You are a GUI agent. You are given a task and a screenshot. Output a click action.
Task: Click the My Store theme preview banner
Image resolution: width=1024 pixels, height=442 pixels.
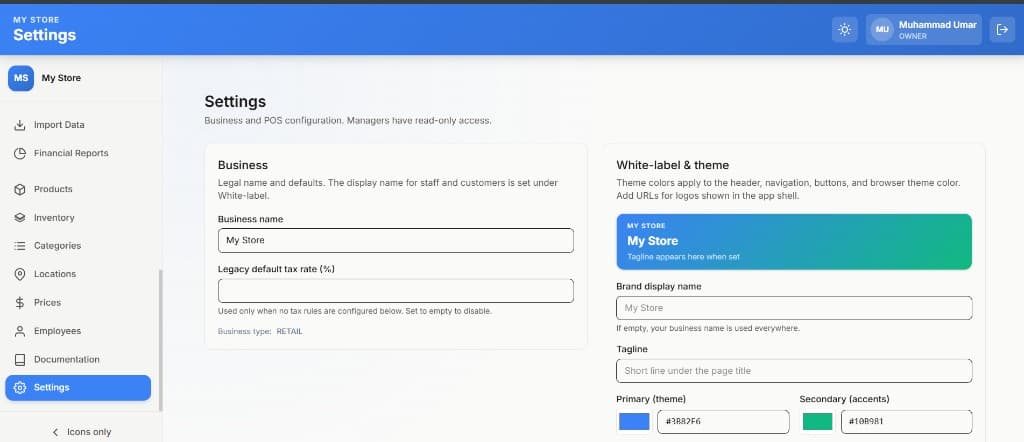click(794, 242)
